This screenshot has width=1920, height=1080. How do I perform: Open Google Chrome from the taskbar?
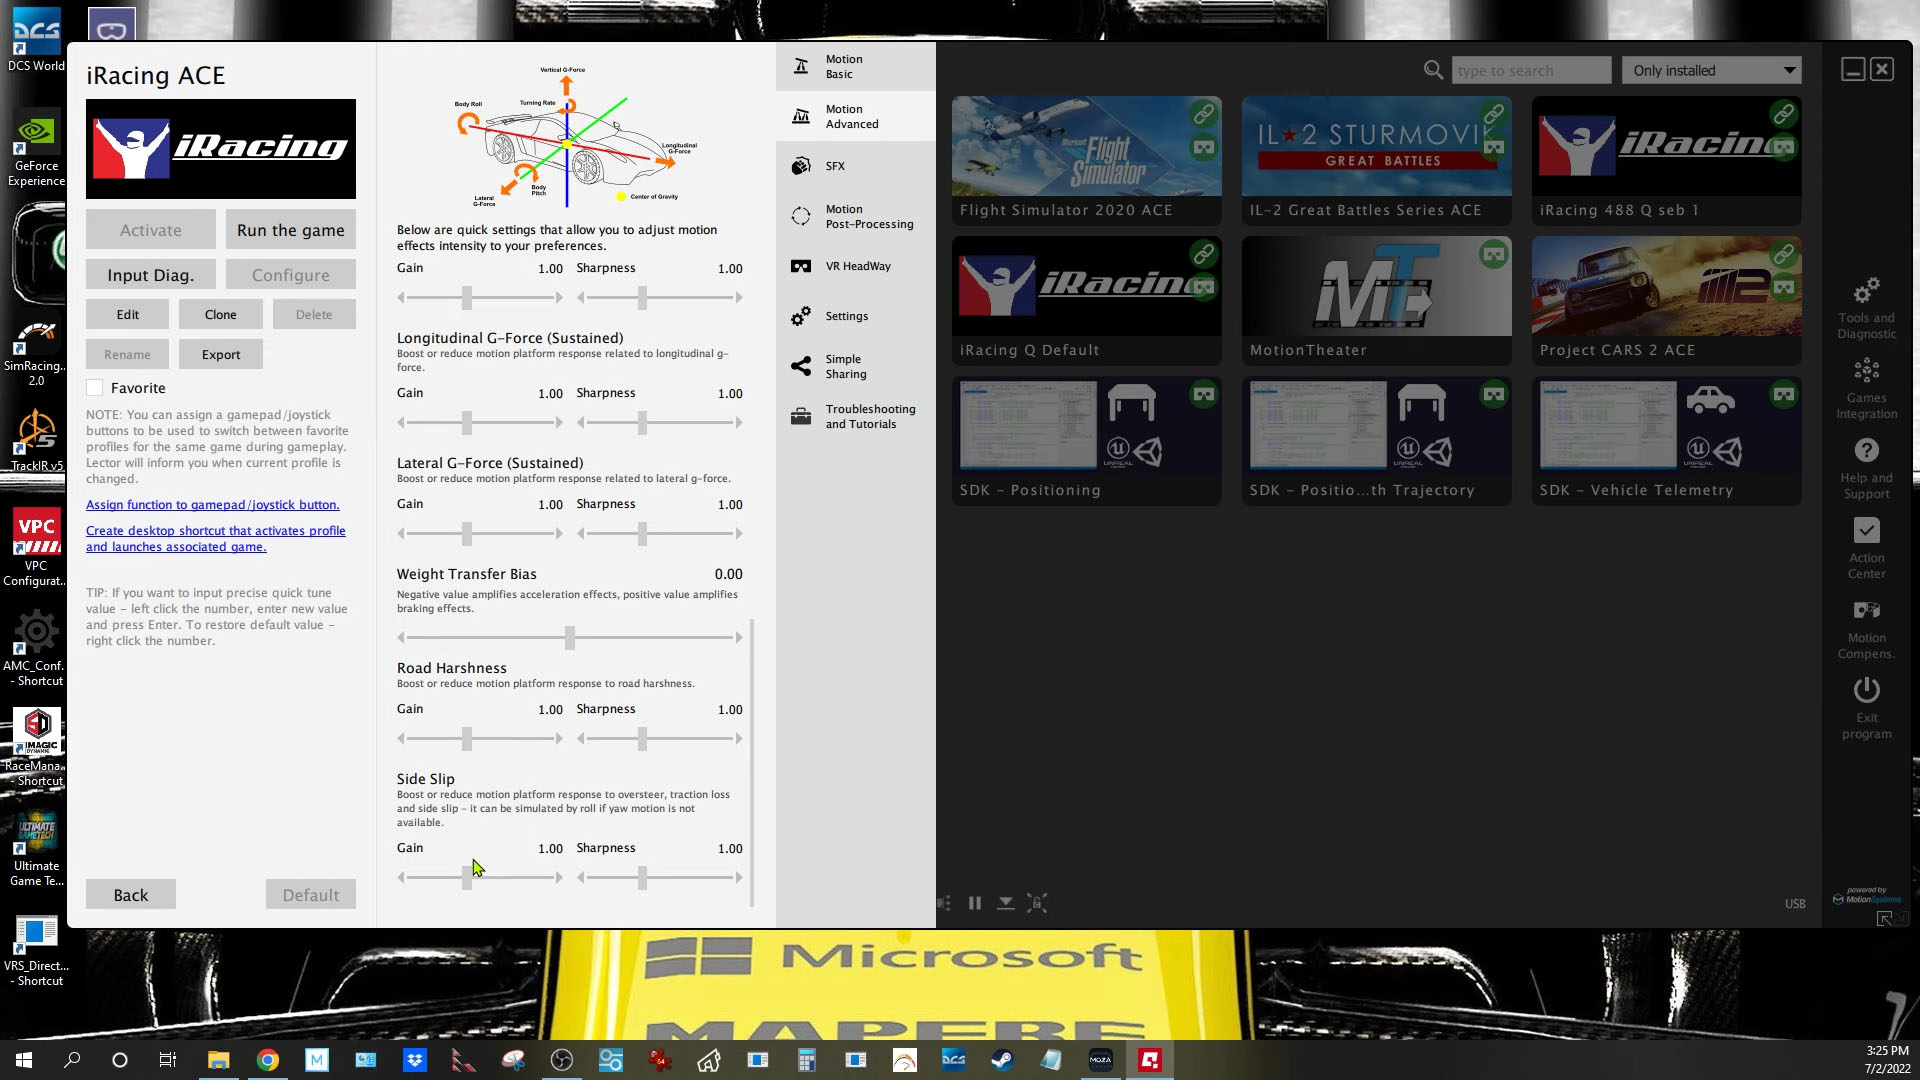tap(268, 1060)
